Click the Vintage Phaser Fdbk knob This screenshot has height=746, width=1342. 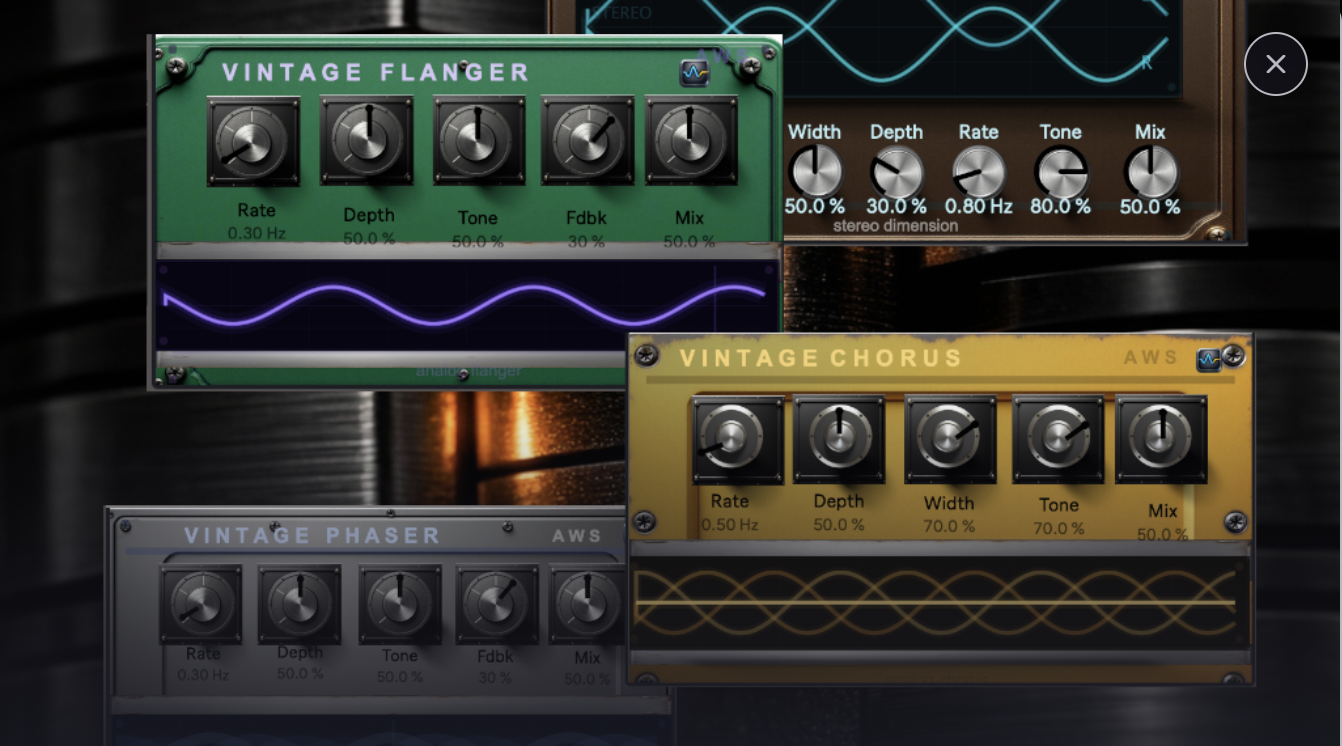496,604
